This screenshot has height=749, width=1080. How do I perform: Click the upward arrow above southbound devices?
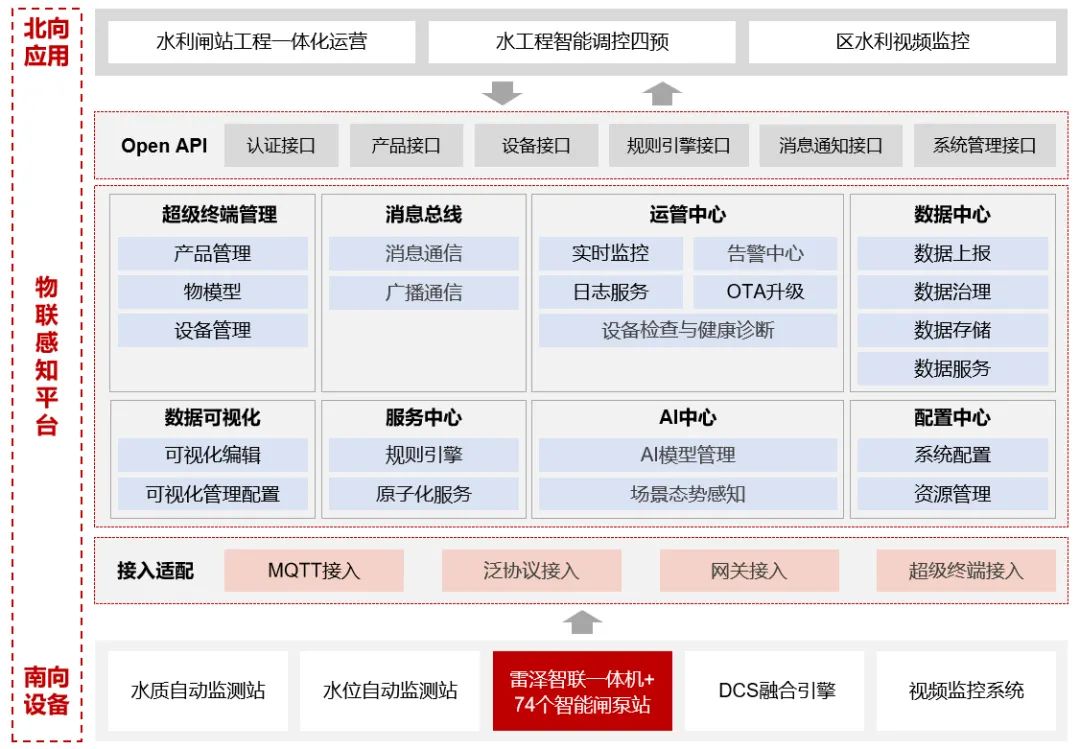[582, 622]
